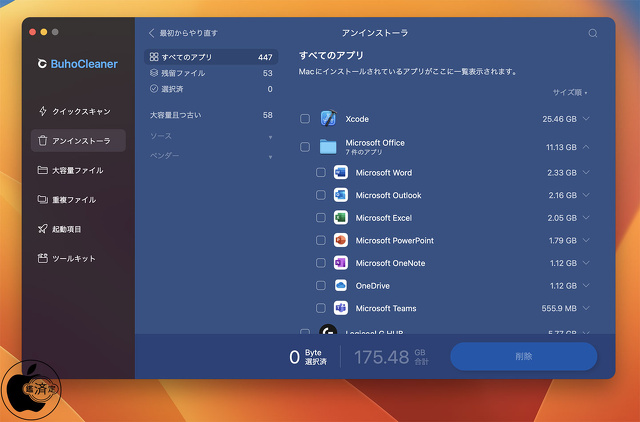Click 最初からやり直す back link
640x422 pixels.
pos(183,33)
